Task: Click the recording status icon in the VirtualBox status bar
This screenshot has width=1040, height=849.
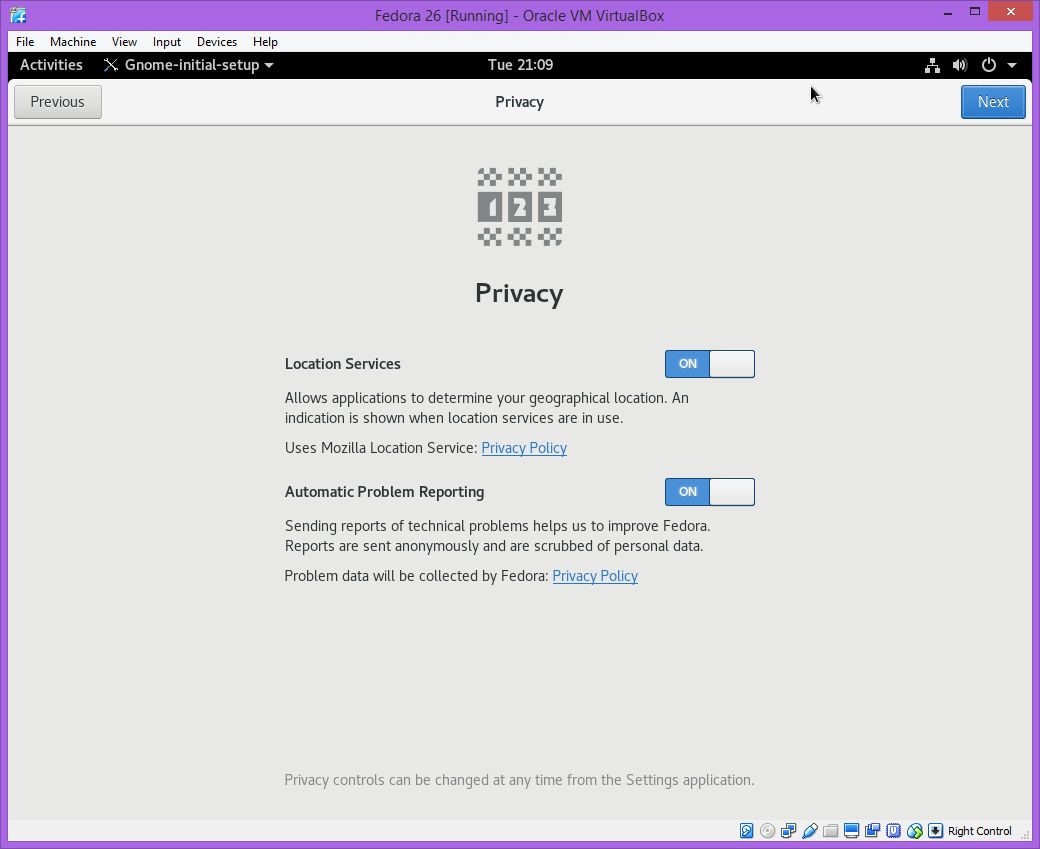Action: [x=872, y=830]
